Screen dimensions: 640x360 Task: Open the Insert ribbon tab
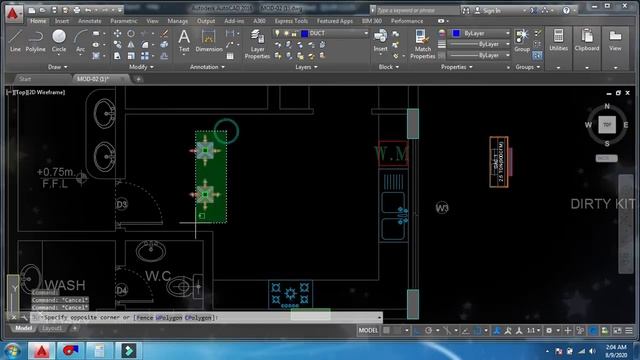point(62,21)
